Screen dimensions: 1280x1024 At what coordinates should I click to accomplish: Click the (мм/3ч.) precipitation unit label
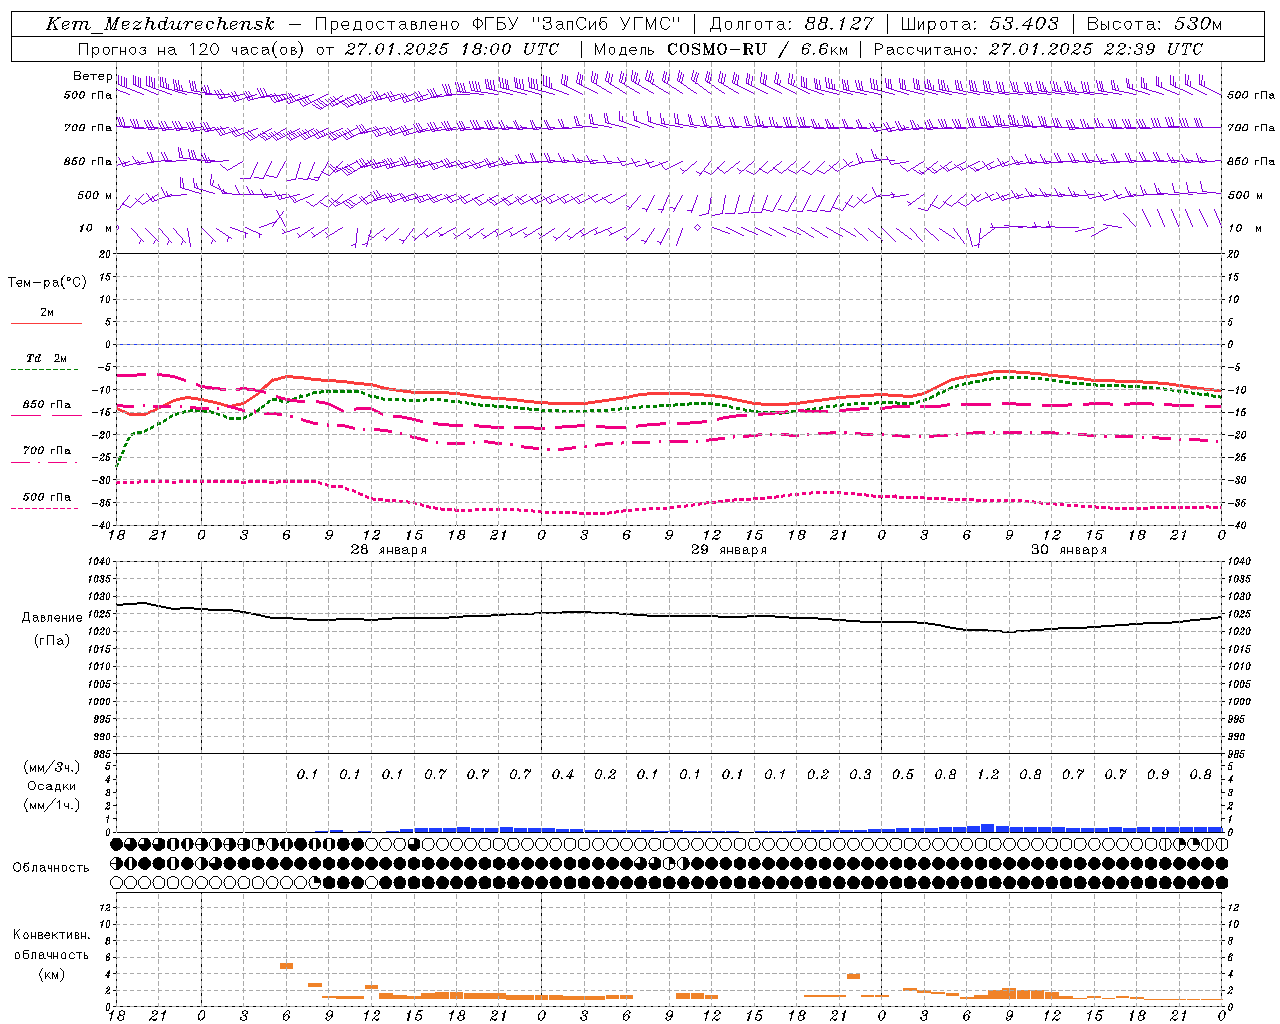(52, 767)
